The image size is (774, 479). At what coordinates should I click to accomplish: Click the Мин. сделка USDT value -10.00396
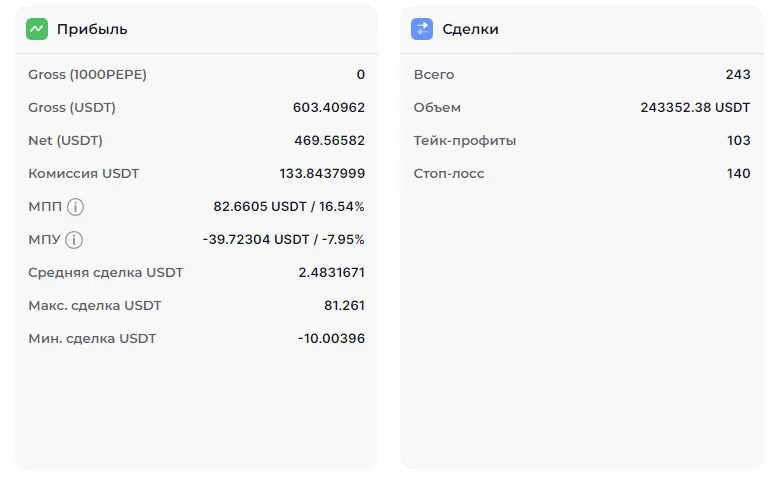tap(331, 338)
